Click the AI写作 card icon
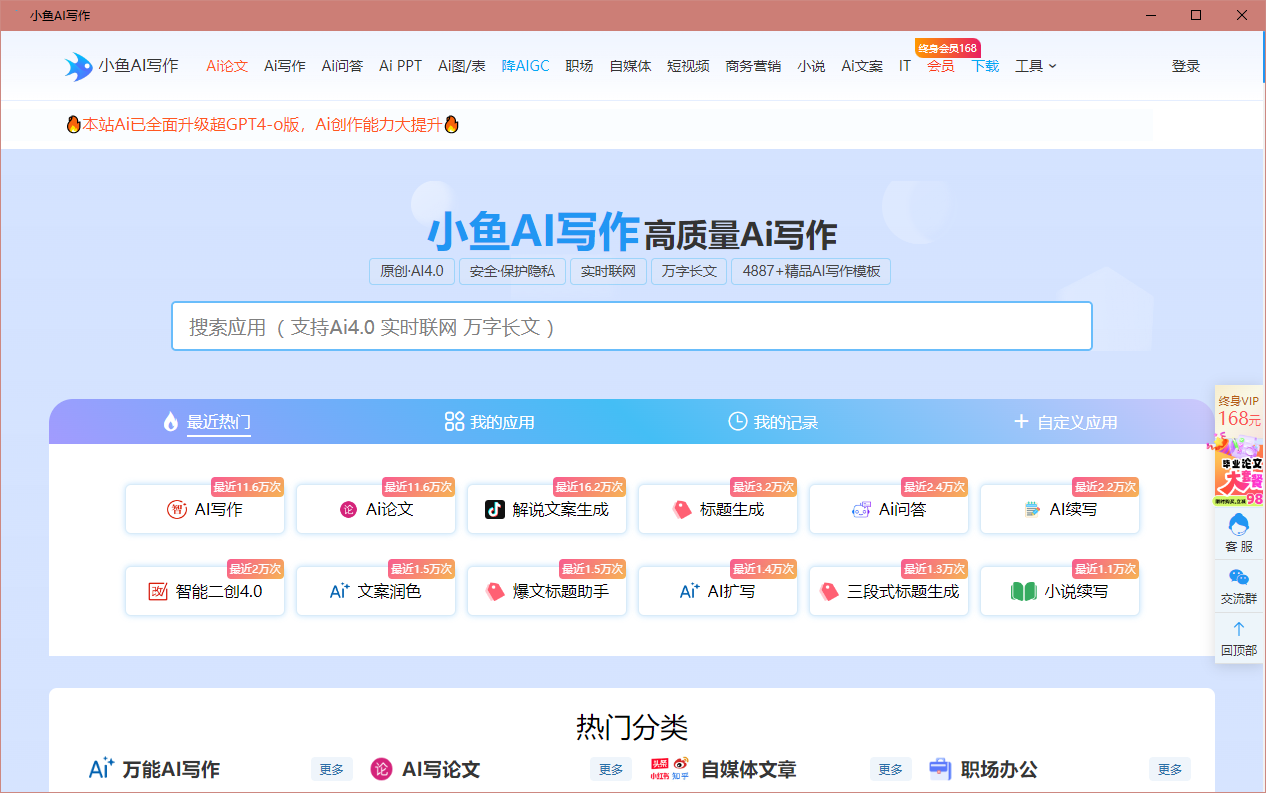This screenshot has height=793, width=1266. pos(177,510)
